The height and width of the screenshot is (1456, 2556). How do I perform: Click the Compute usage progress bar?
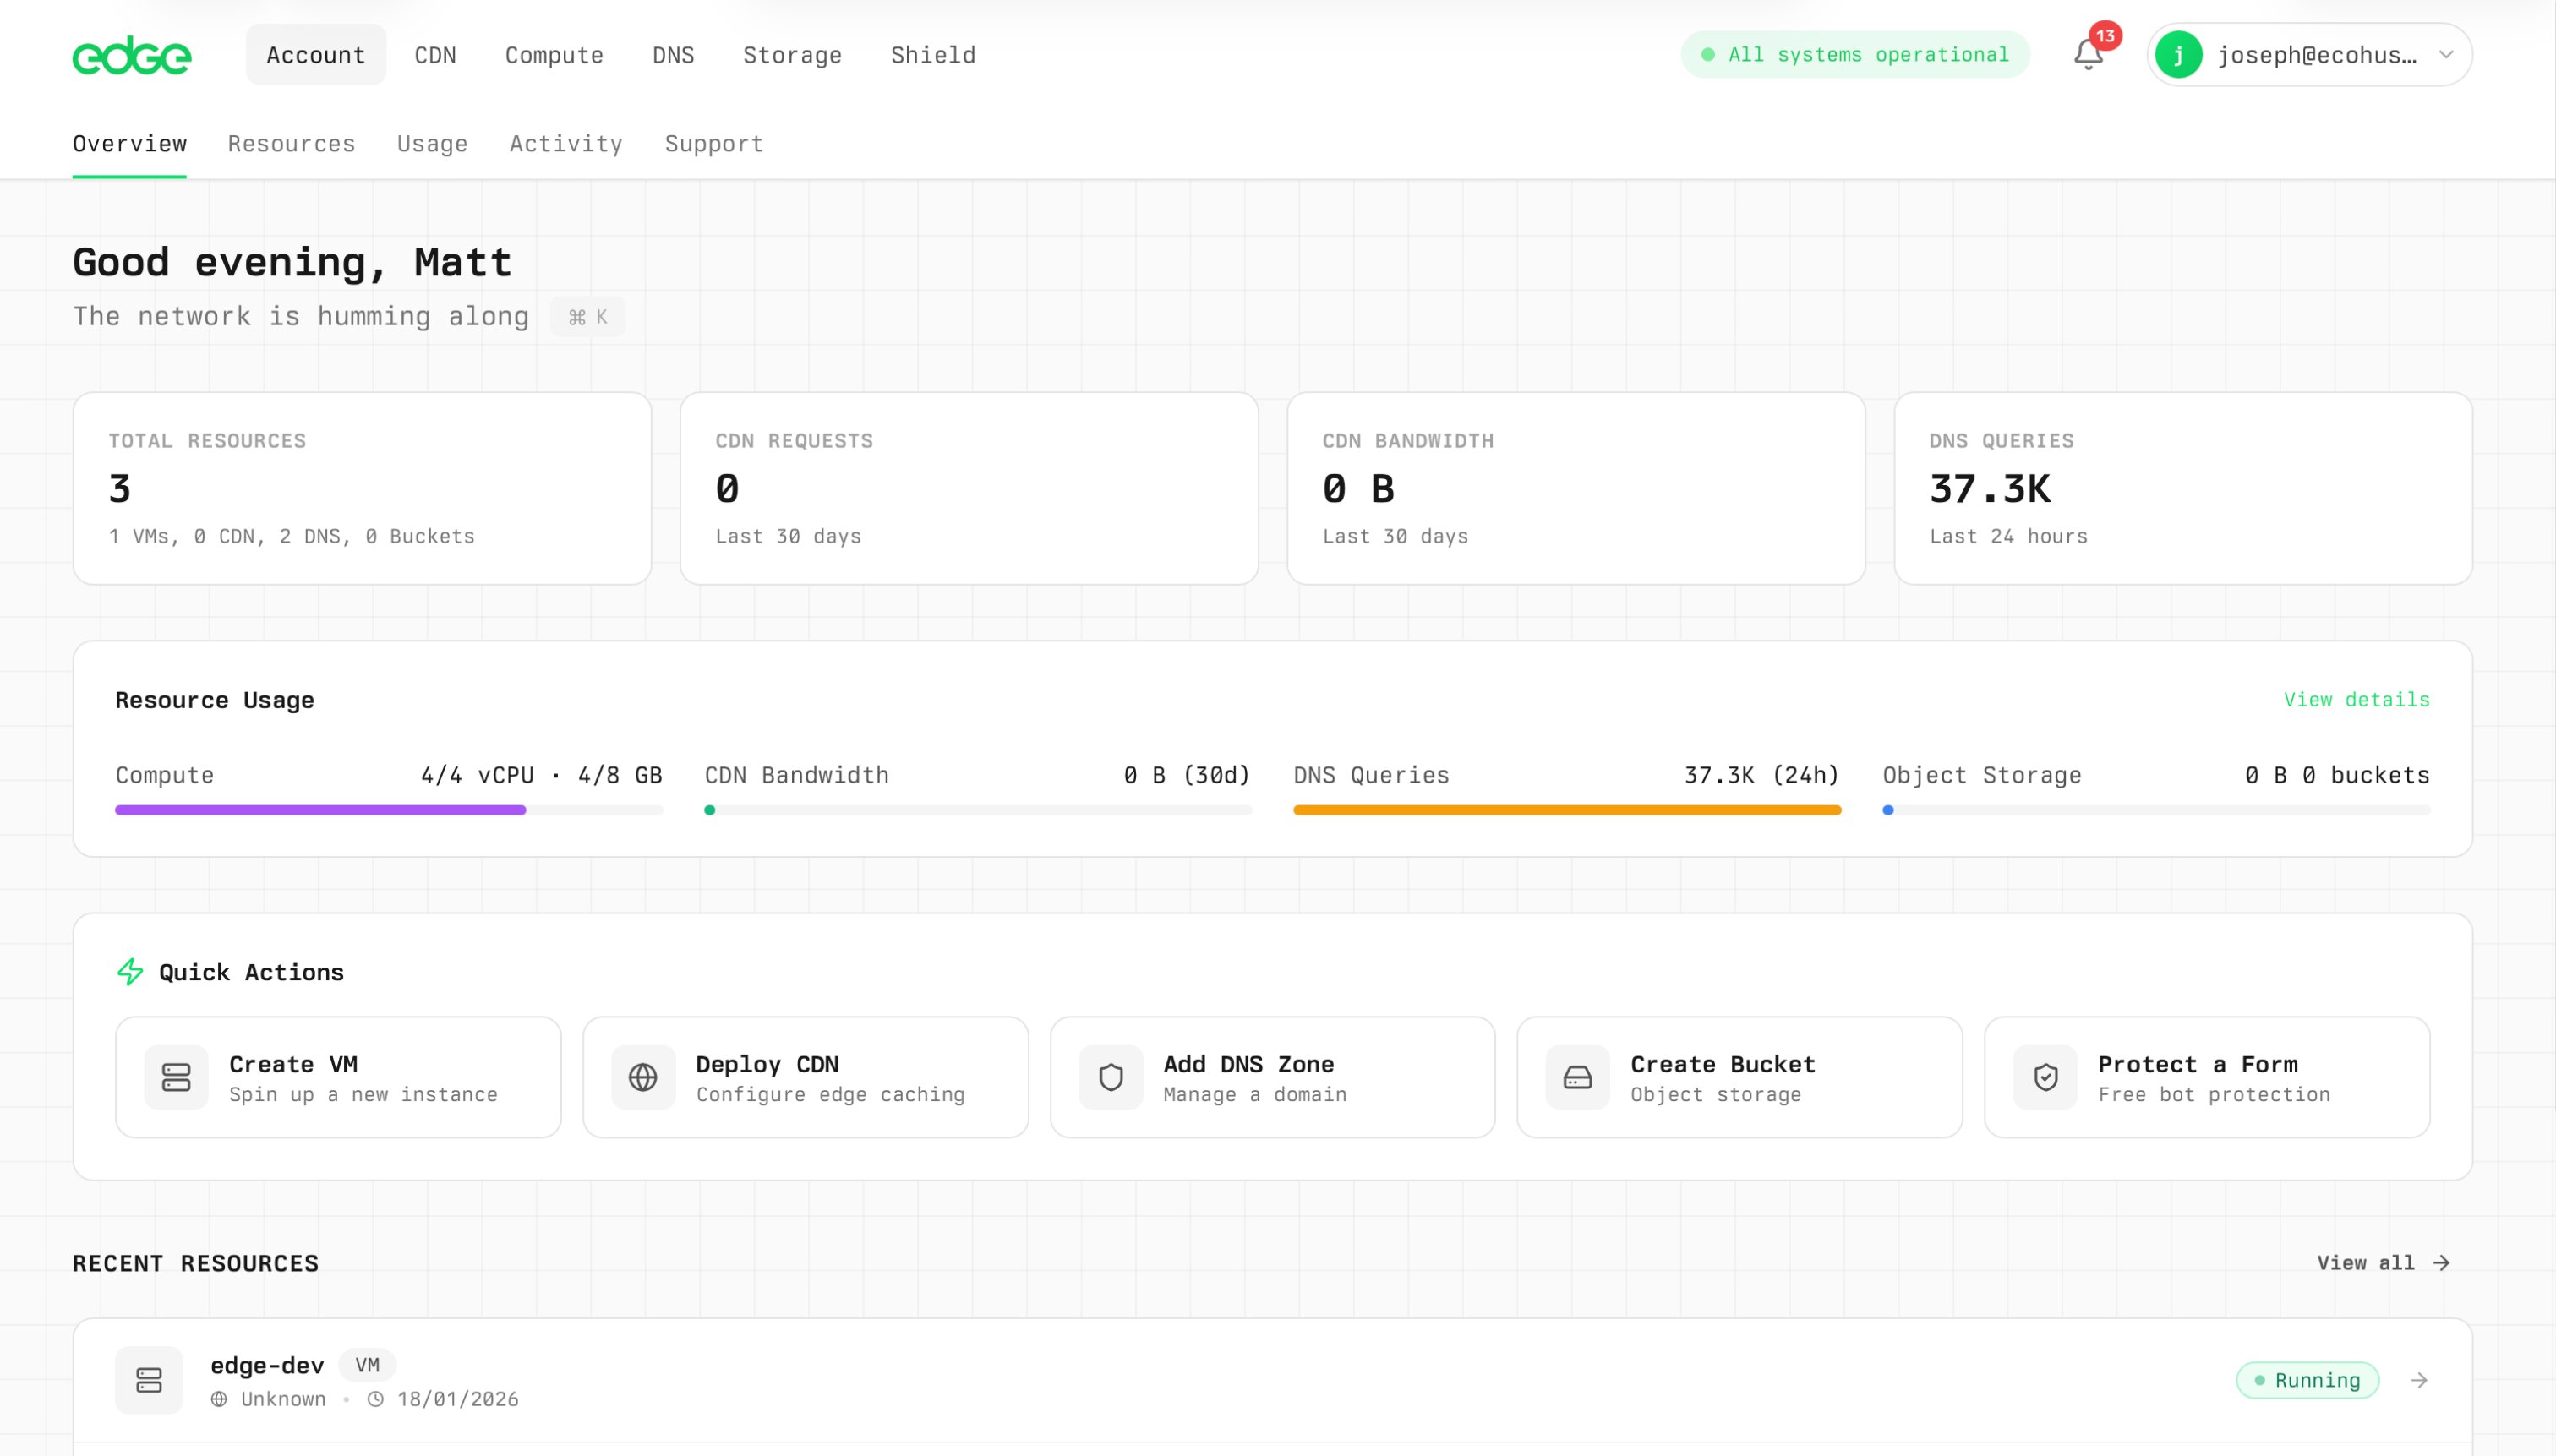389,810
